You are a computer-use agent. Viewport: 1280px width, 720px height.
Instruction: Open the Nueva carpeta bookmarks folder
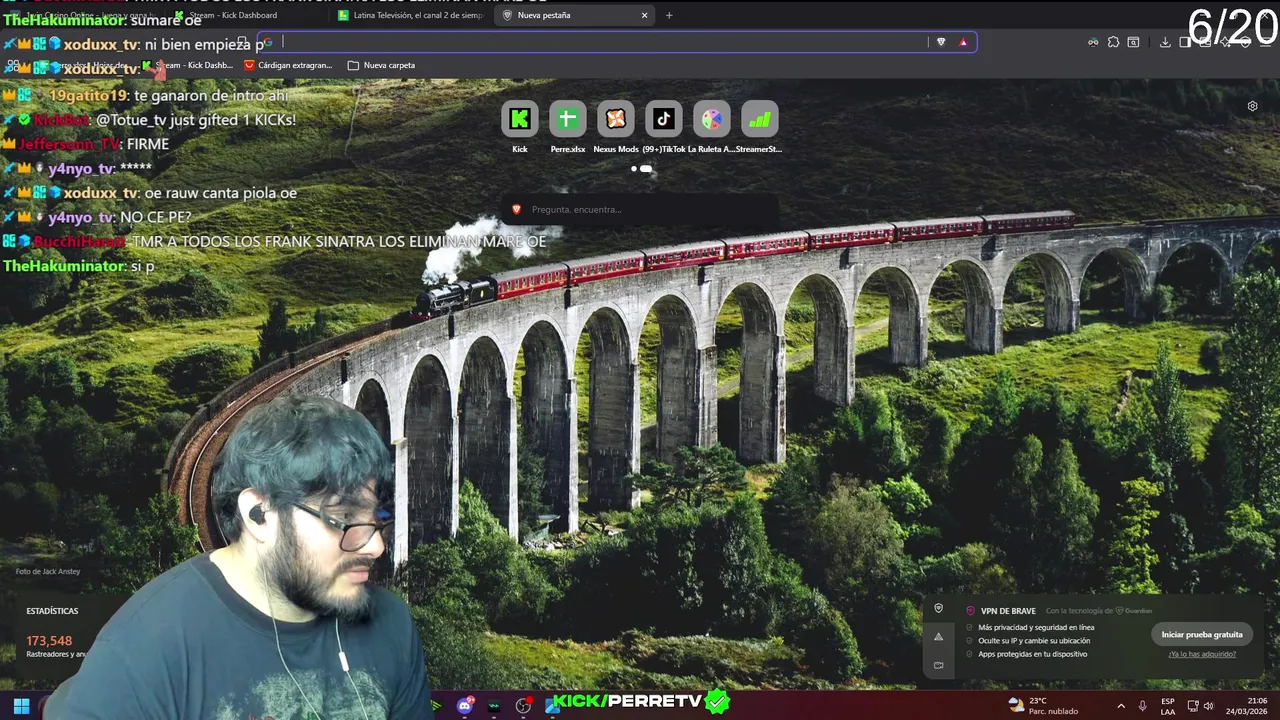[x=381, y=65]
